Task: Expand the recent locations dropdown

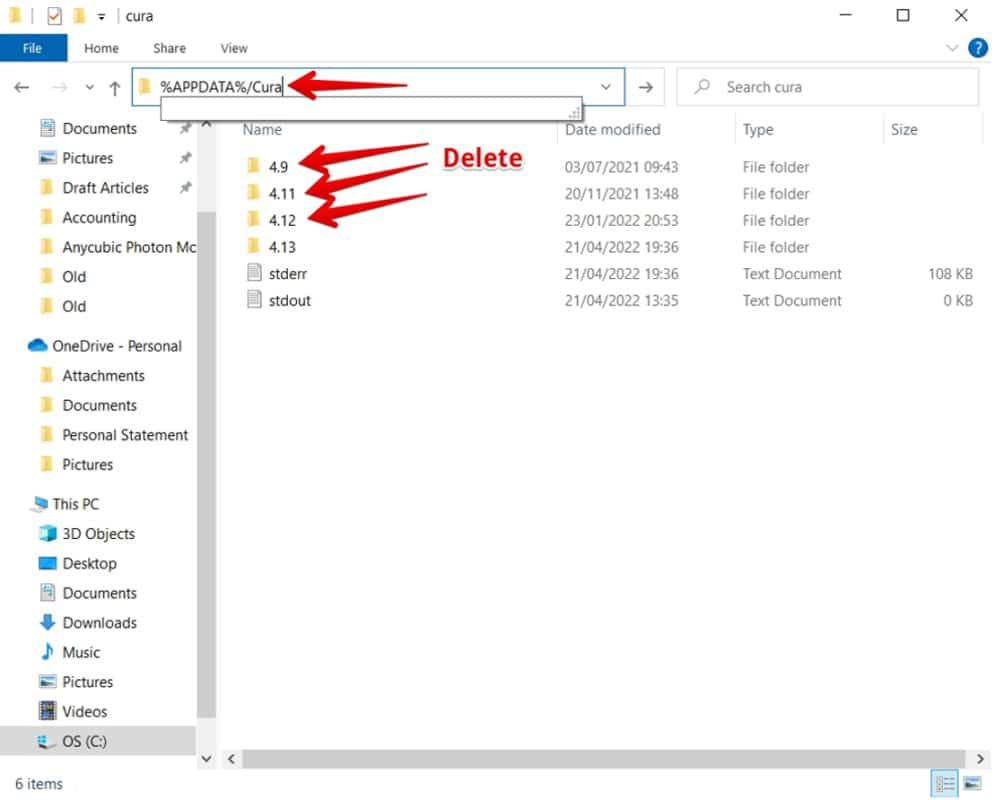Action: pos(89,88)
